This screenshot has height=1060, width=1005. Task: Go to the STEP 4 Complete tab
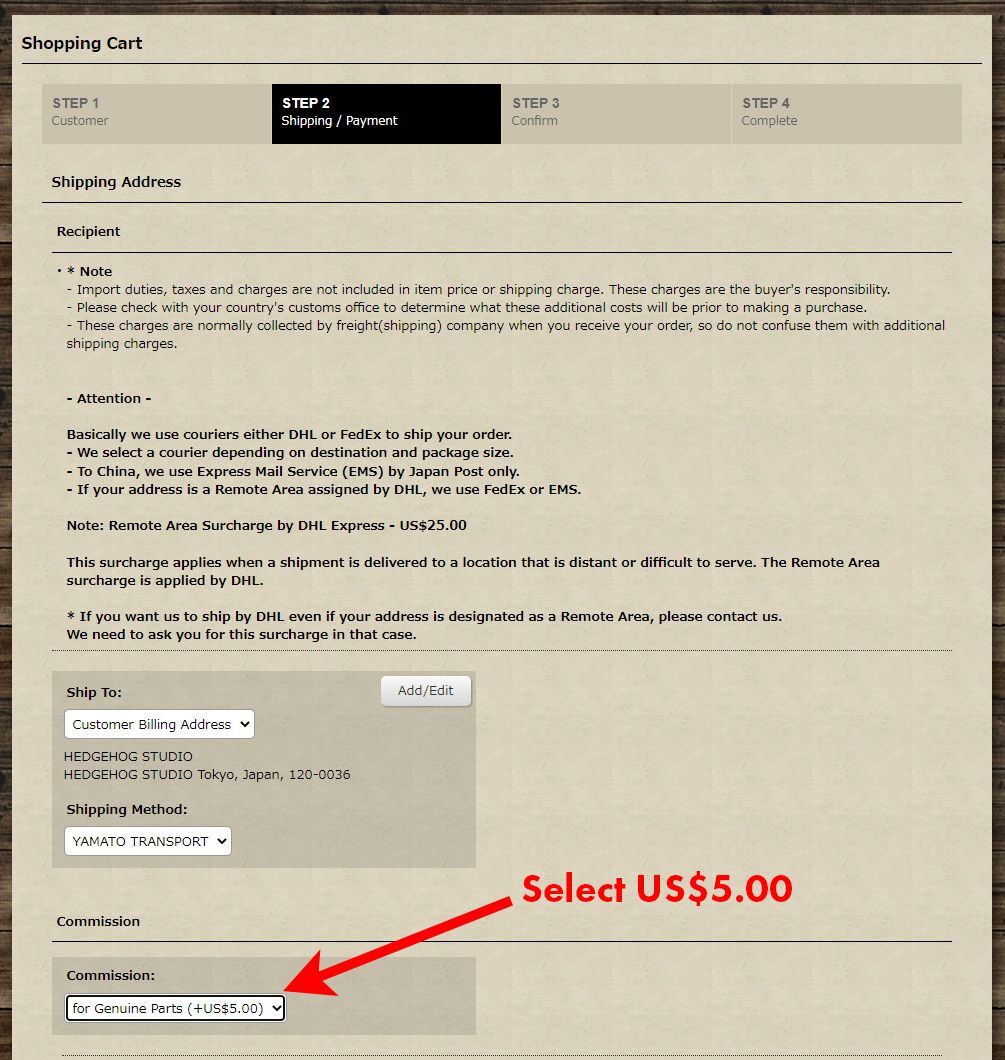847,114
